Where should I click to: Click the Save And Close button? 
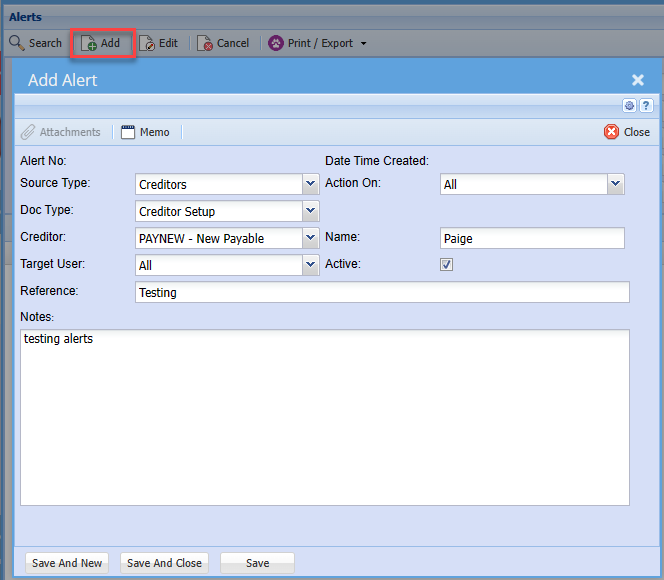click(x=164, y=563)
